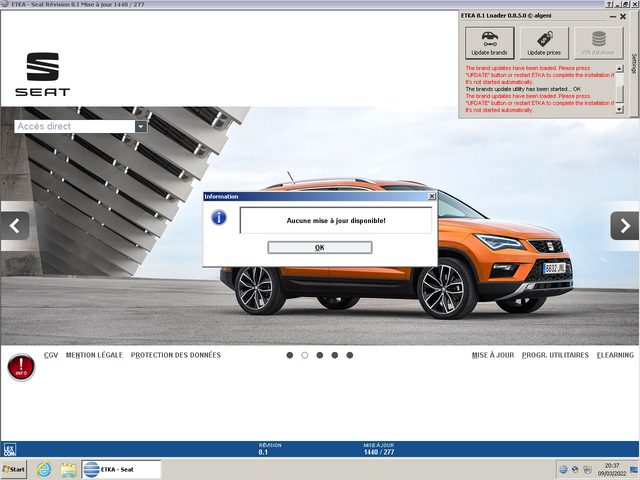Select the fifth carousel dot
Image resolution: width=640 pixels, height=480 pixels.
350,355
